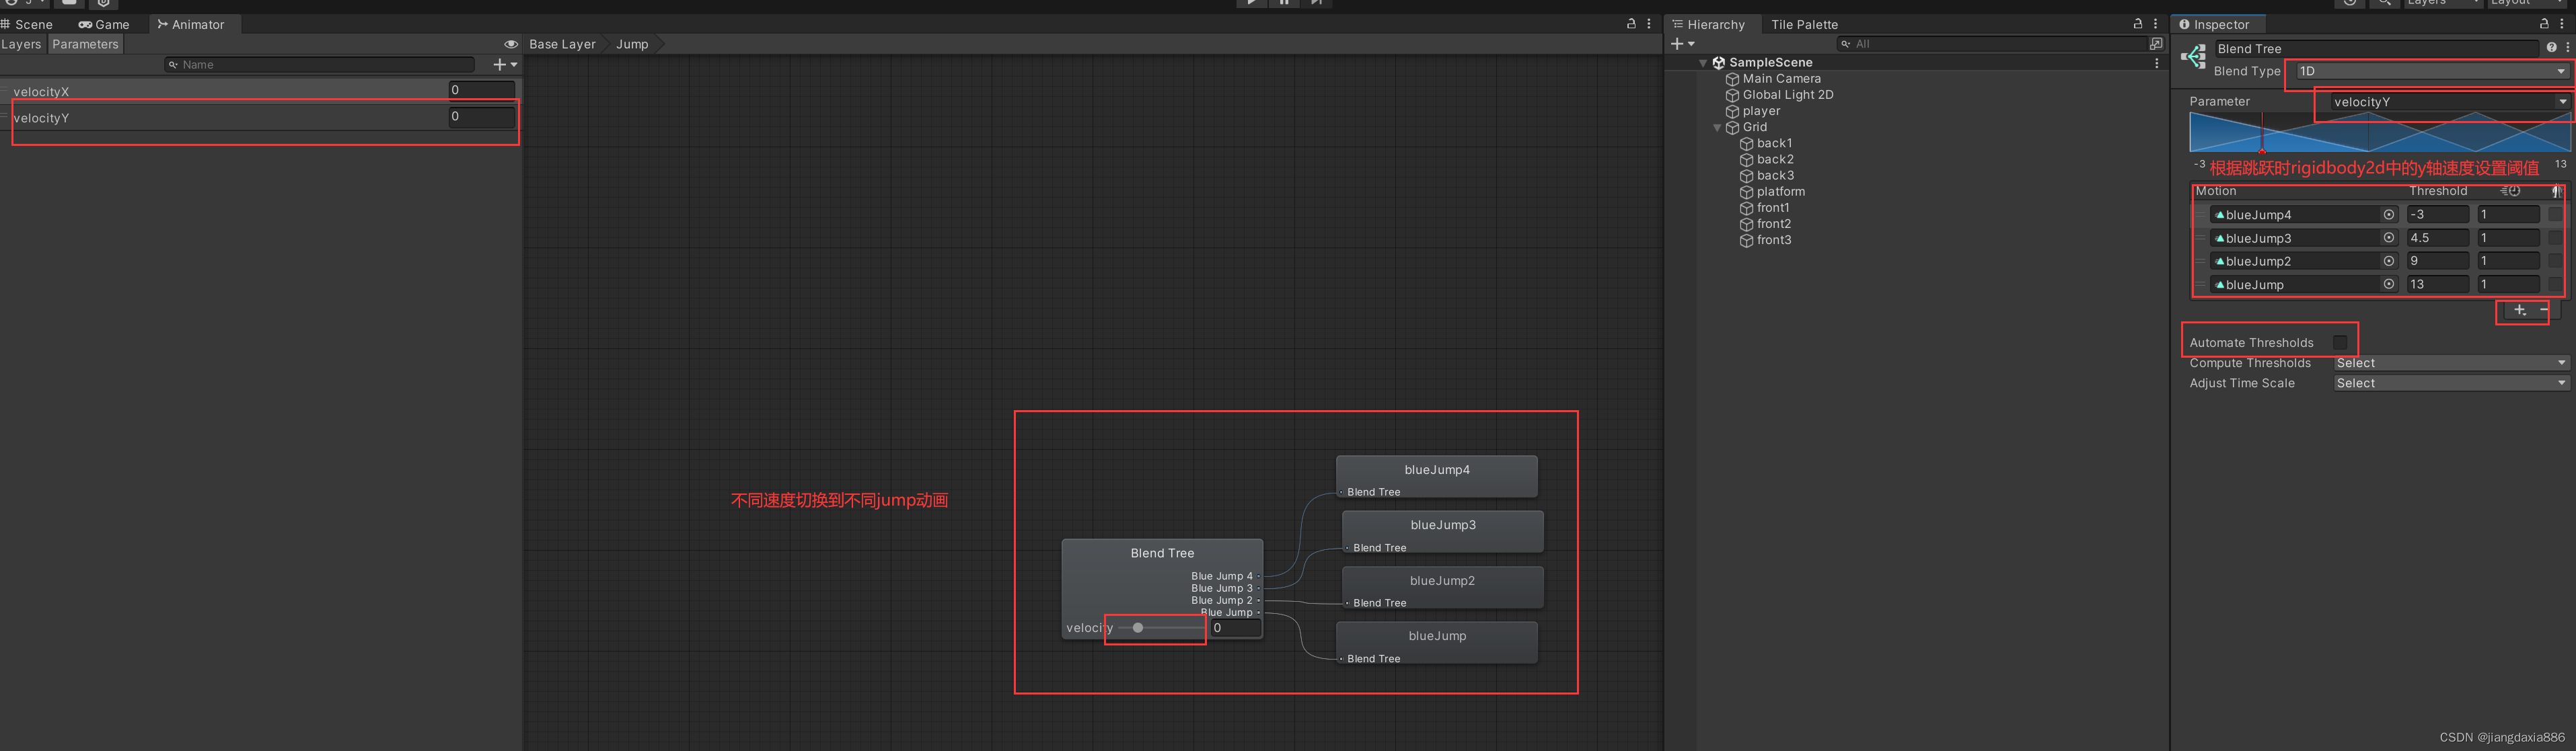Click blueJump3 threshold field 4.5
Image resolution: width=2576 pixels, height=751 pixels.
(2438, 238)
